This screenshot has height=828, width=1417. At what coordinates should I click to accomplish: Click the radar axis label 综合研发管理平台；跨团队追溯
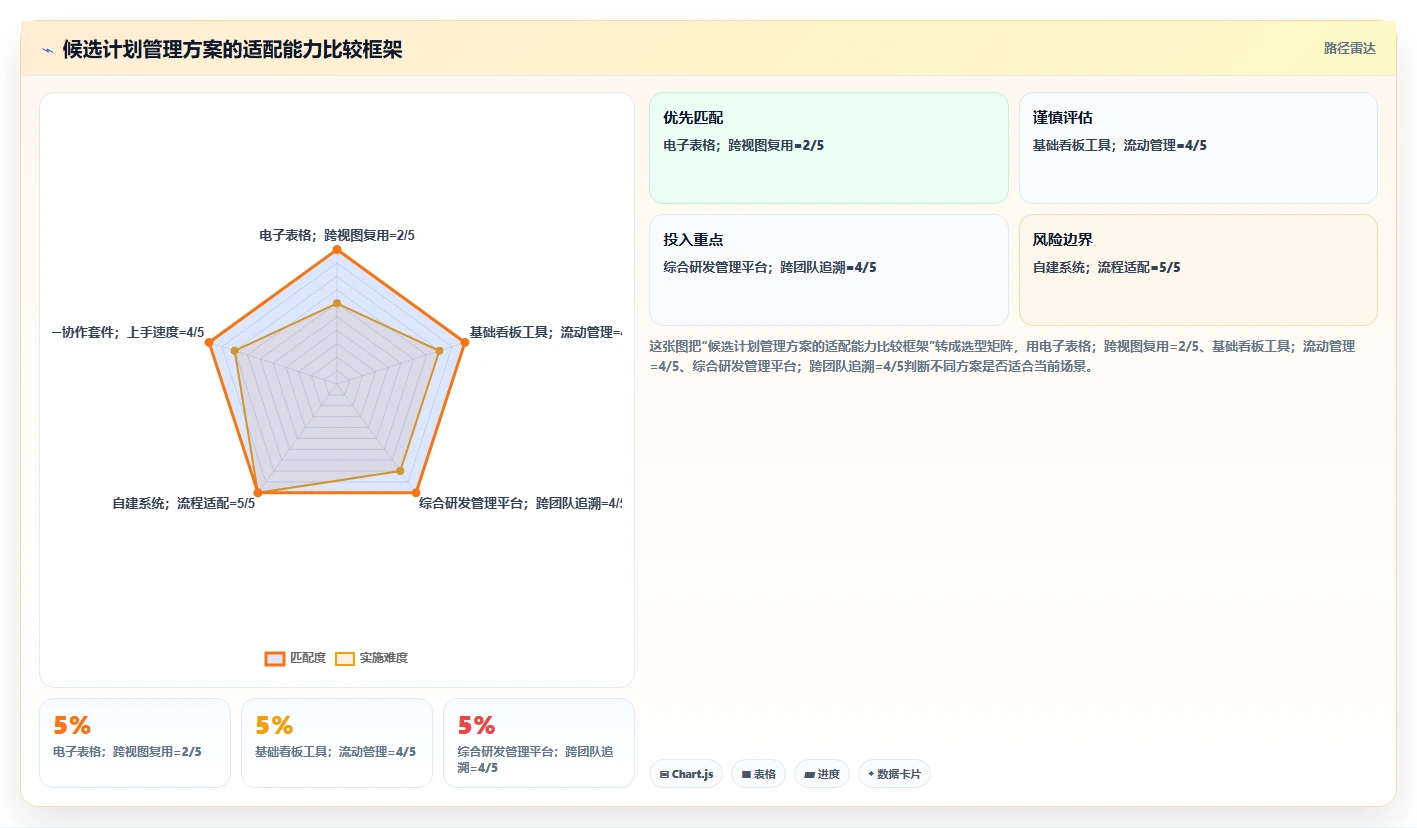[x=520, y=503]
